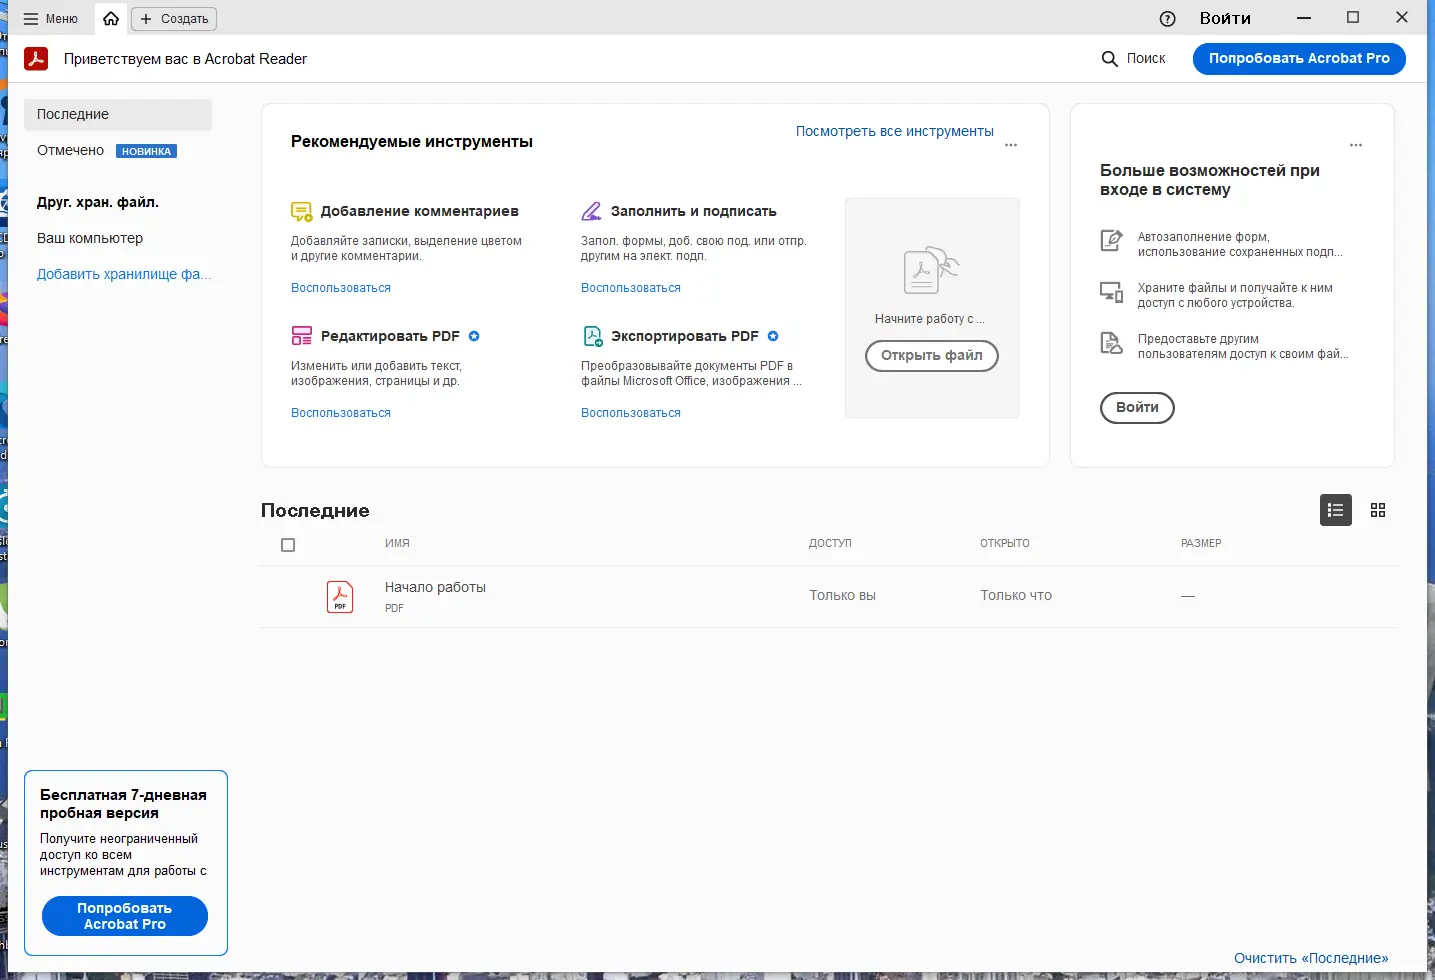Open the tools card three-dots menu
This screenshot has height=980, width=1435.
[1011, 145]
